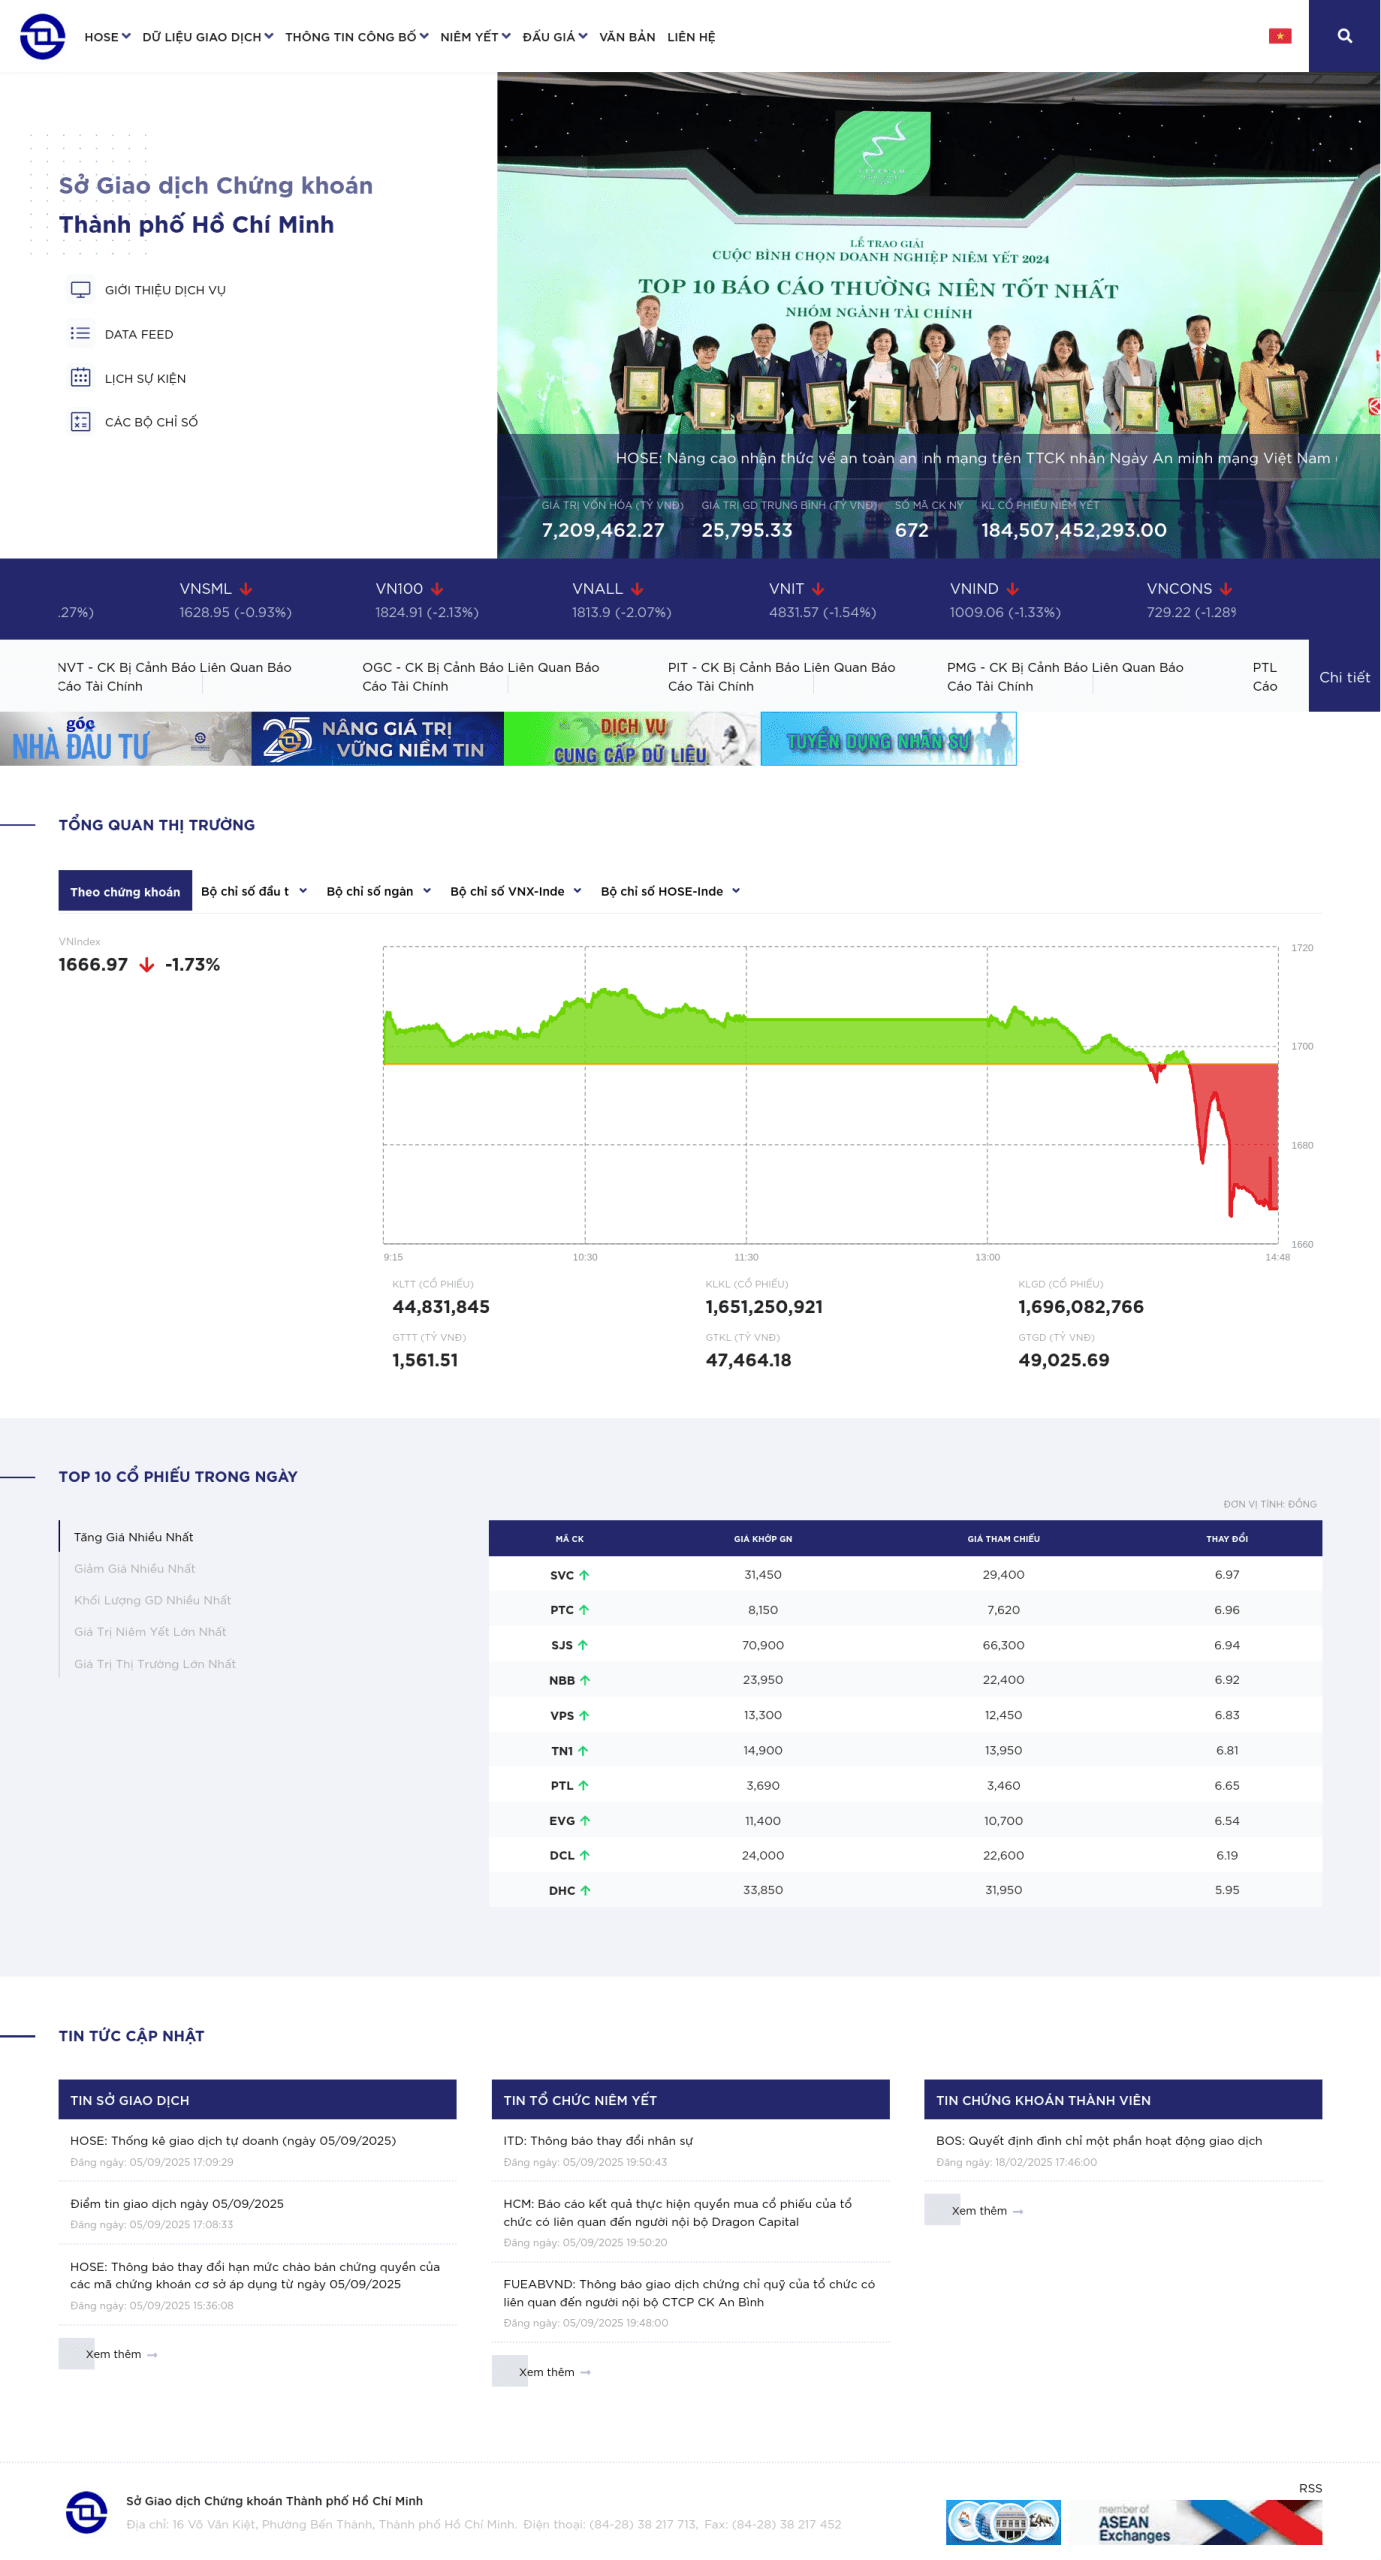The width and height of the screenshot is (1381, 2560).
Task: Expand the Dữ liệu giao dịch menu
Action: pyautogui.click(x=207, y=37)
